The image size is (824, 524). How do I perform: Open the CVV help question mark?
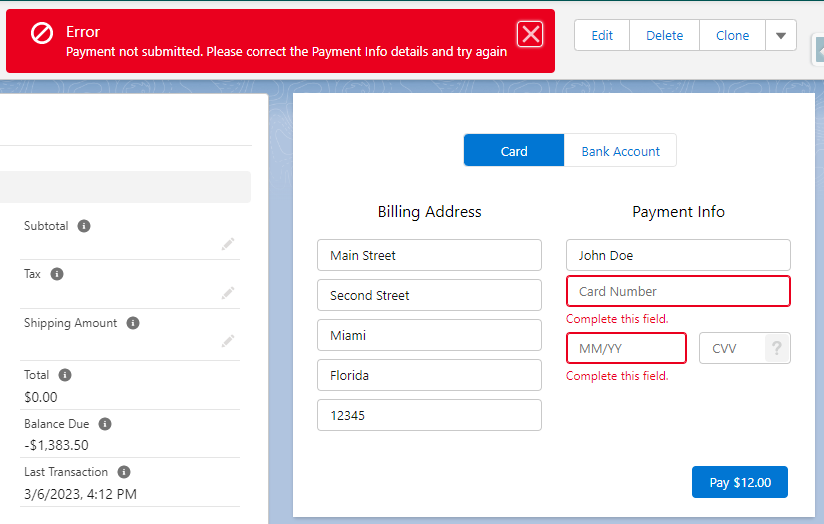click(x=777, y=348)
